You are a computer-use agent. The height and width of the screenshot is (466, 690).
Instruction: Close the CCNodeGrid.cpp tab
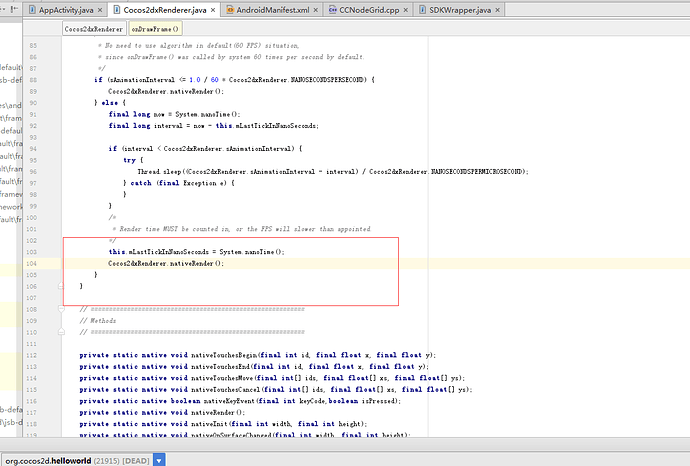pos(406,10)
